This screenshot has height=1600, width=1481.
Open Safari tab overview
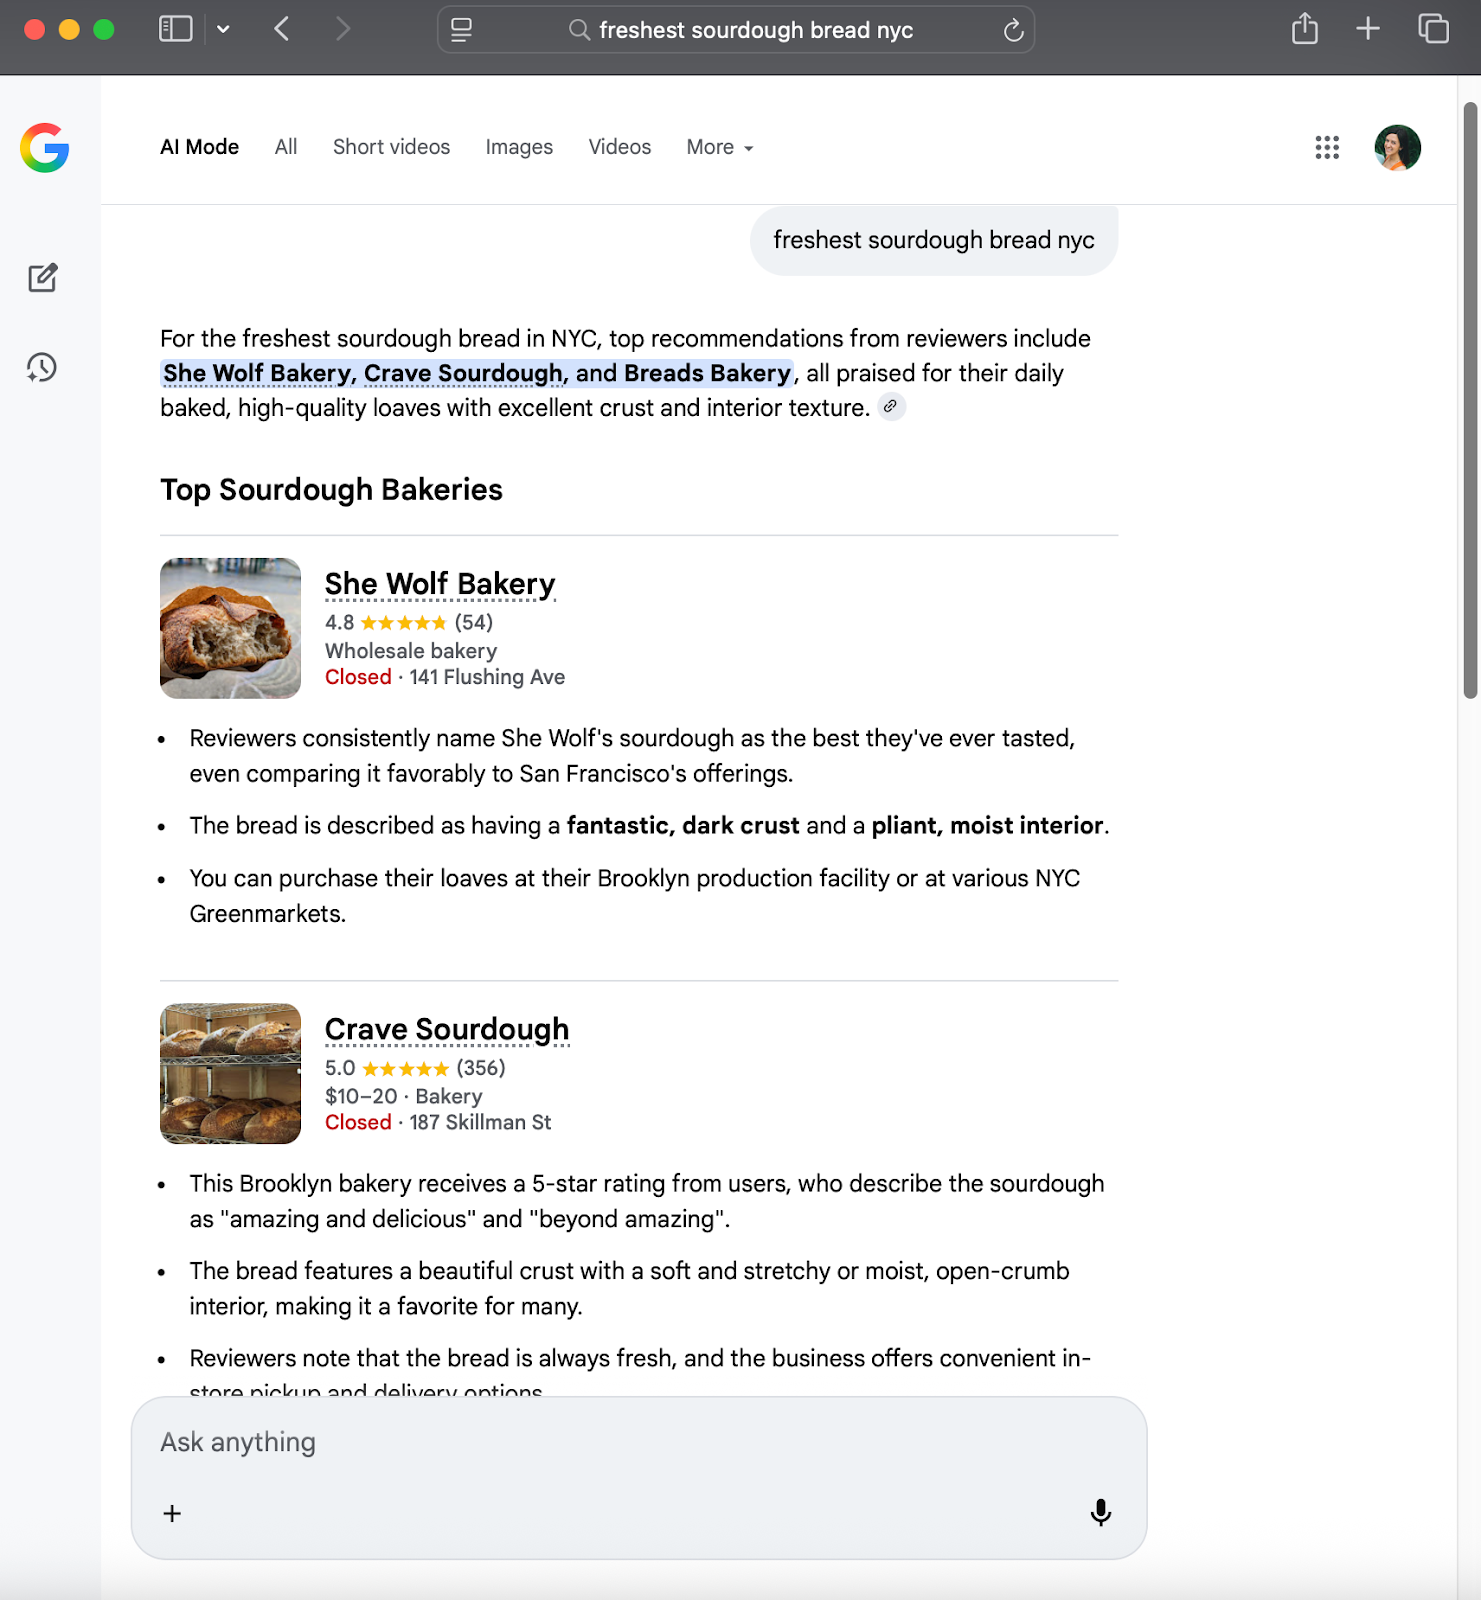pyautogui.click(x=1433, y=29)
